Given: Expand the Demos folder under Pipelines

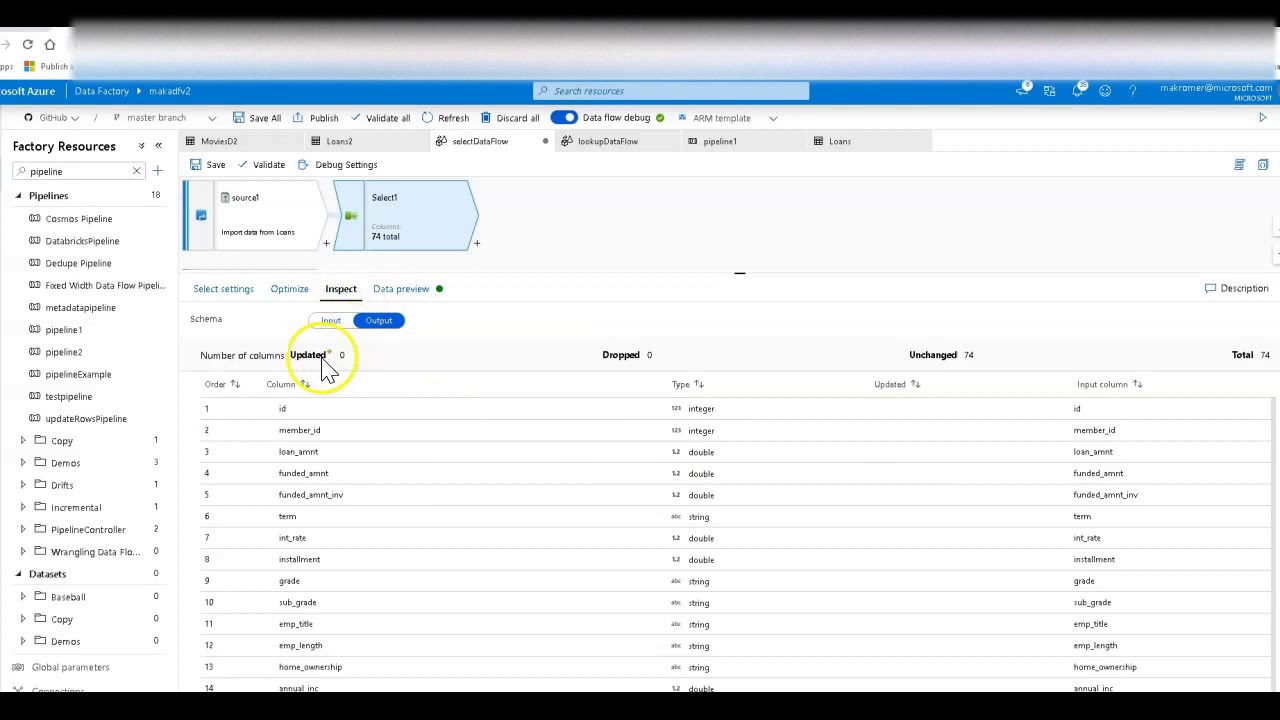Looking at the screenshot, I should 23,463.
